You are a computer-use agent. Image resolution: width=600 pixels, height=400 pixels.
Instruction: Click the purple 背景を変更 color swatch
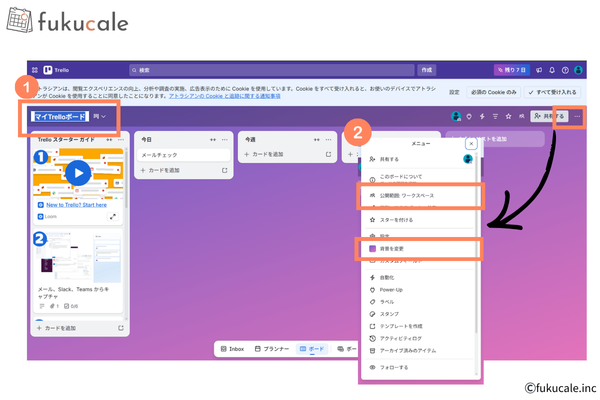373,249
